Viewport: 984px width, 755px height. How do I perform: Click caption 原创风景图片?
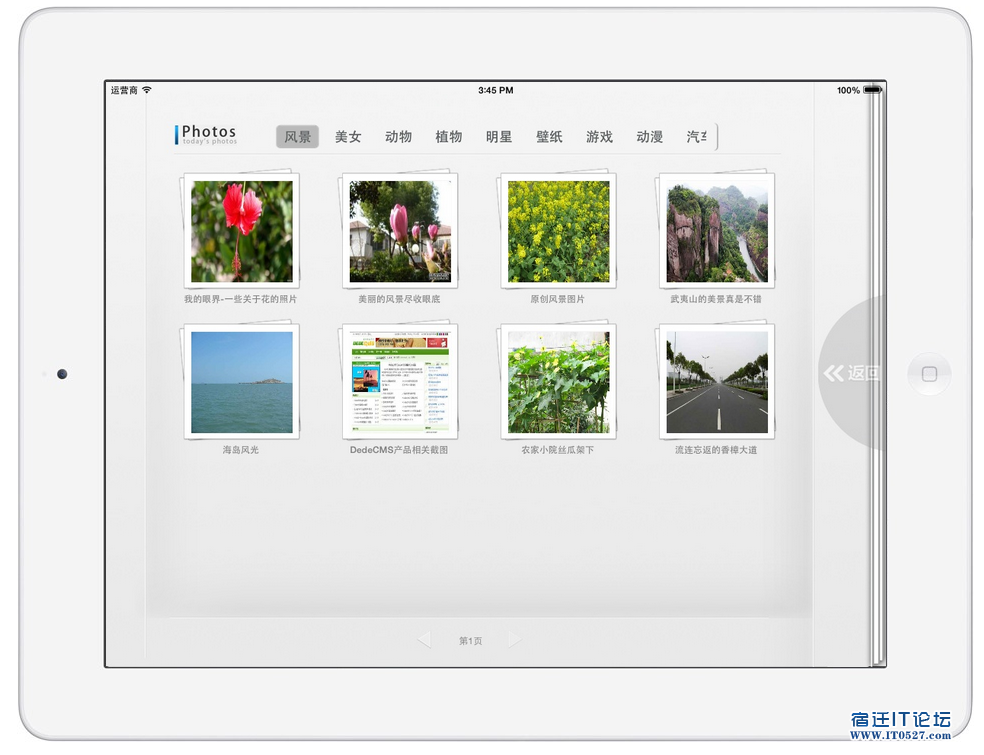coord(557,299)
